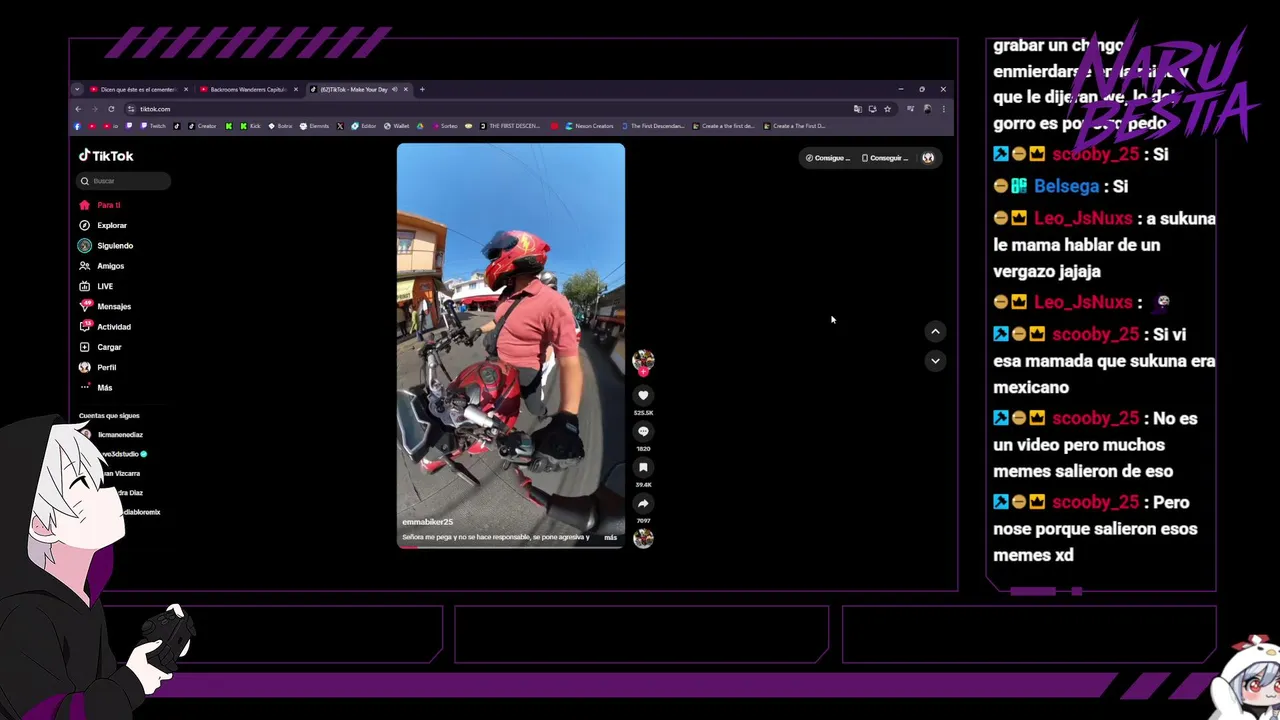Open Explorar in the sidebar
The image size is (1280, 720).
[x=103, y=225]
